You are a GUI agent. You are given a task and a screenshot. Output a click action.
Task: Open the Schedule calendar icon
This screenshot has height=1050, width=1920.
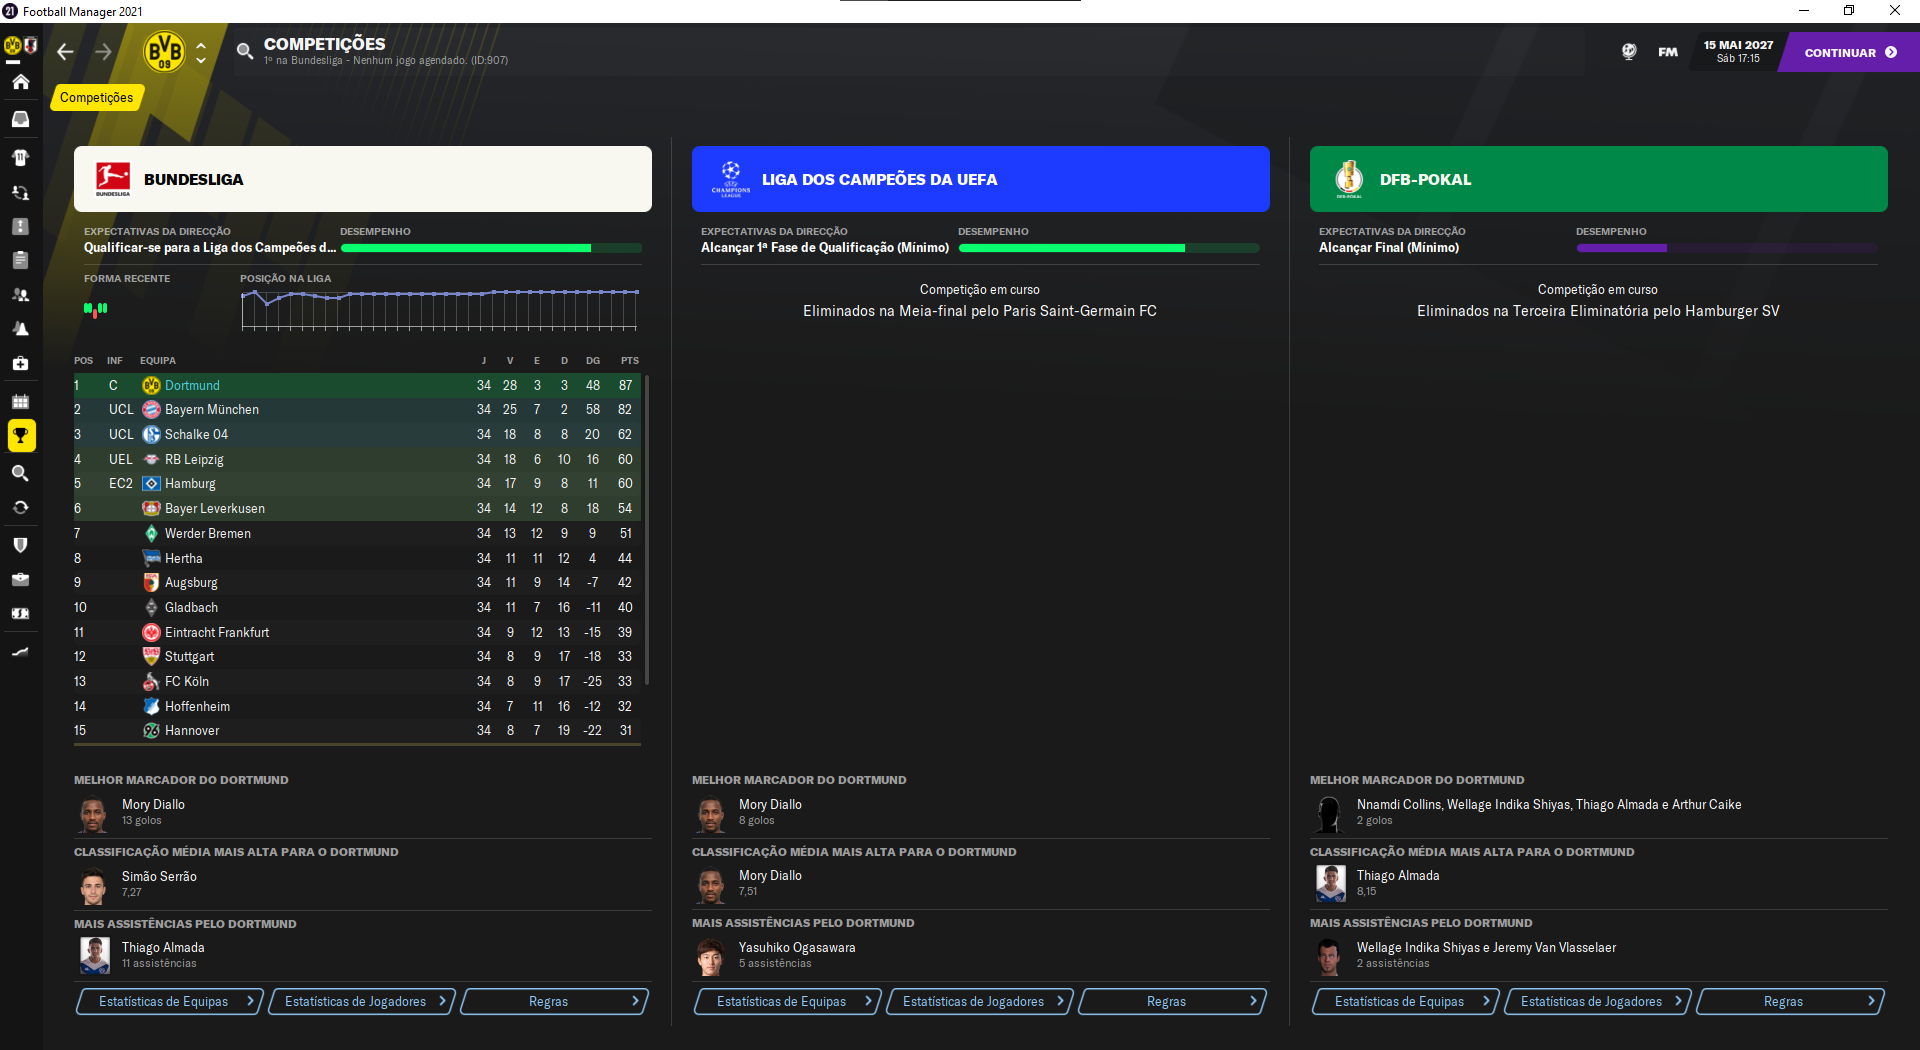pos(20,401)
